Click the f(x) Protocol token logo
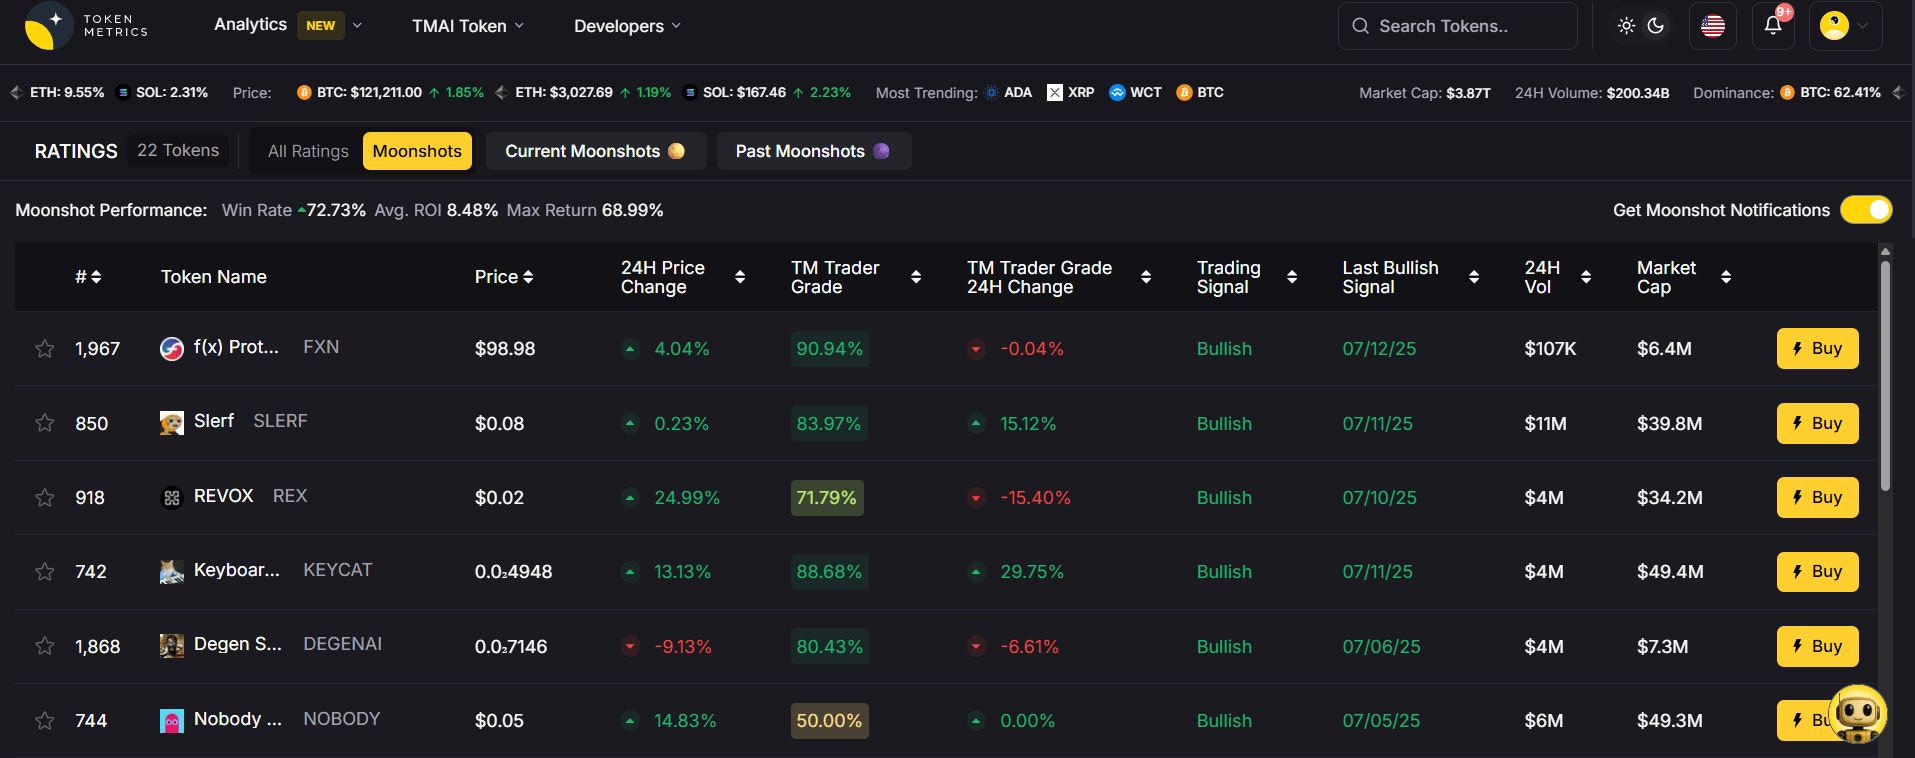The image size is (1915, 758). [172, 348]
